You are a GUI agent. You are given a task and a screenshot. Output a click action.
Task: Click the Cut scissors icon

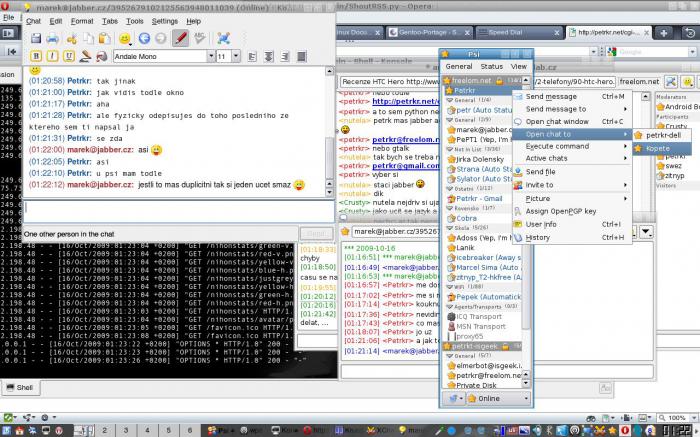71,39
